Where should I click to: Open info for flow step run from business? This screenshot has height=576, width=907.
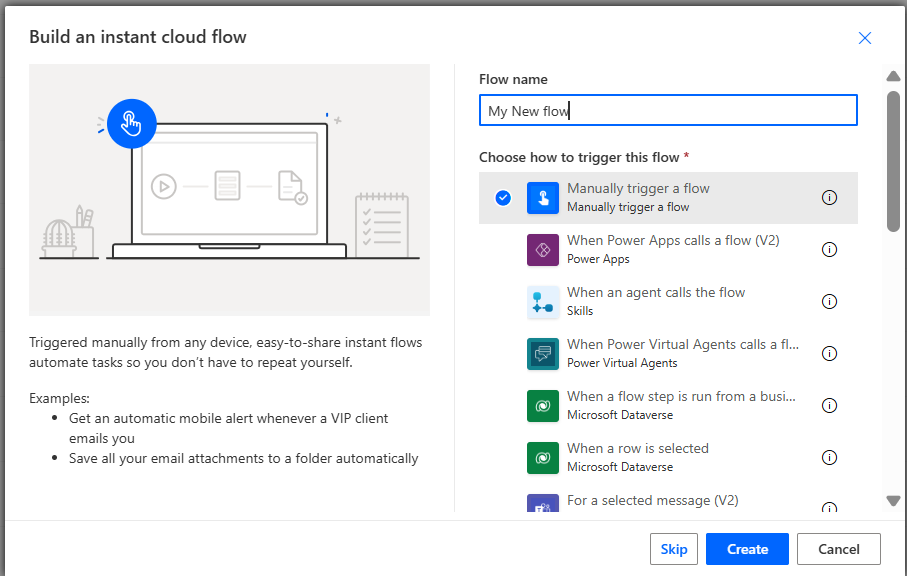(x=829, y=406)
